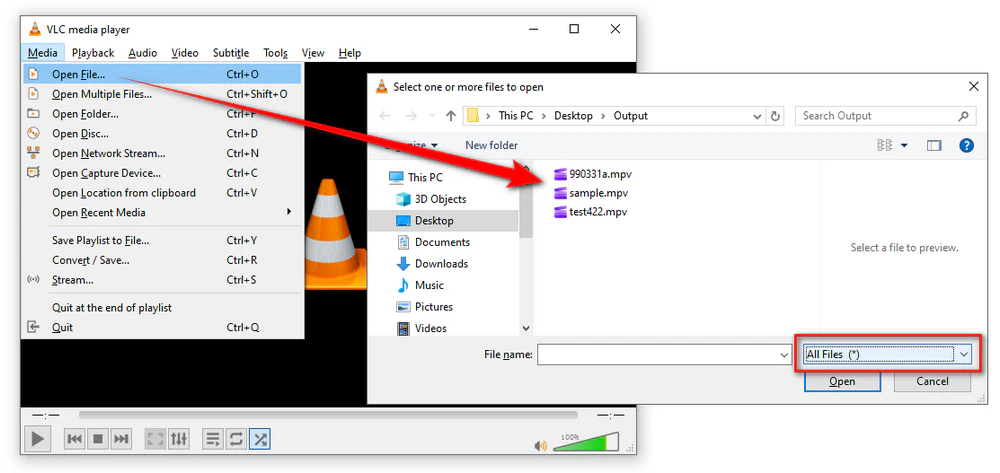
Task: Expand Open Recent Media submenu
Action: point(162,213)
